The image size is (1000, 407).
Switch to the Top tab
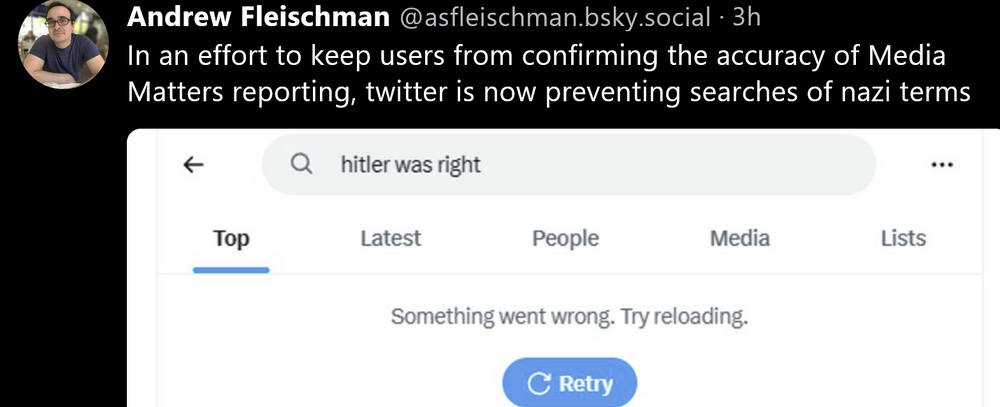[231, 239]
